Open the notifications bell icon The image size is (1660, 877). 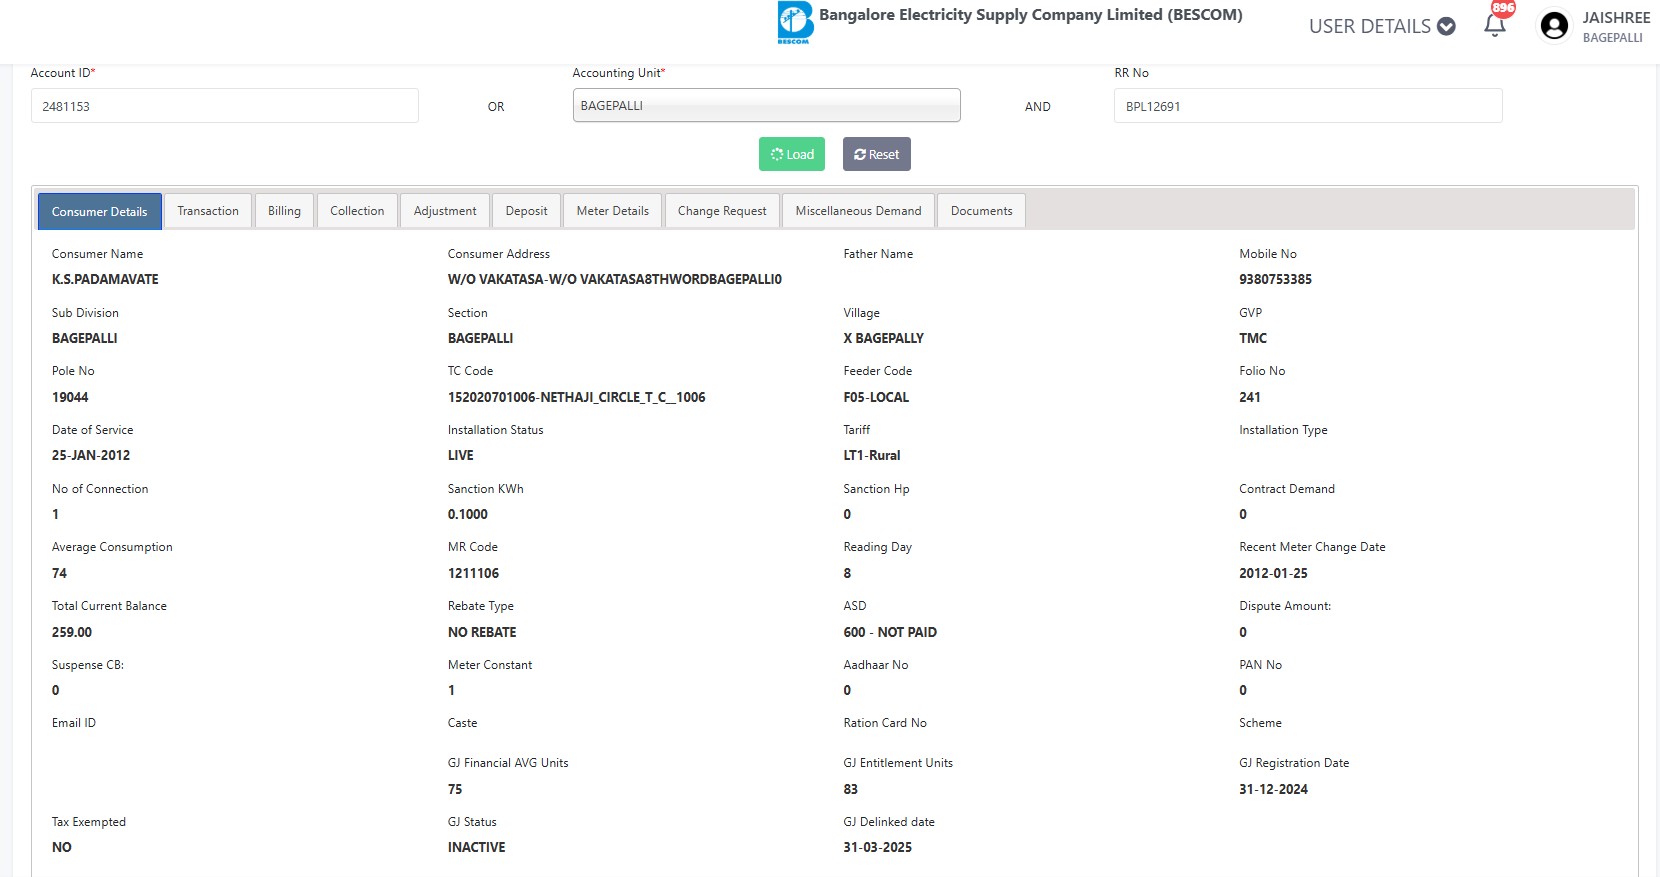tap(1495, 26)
